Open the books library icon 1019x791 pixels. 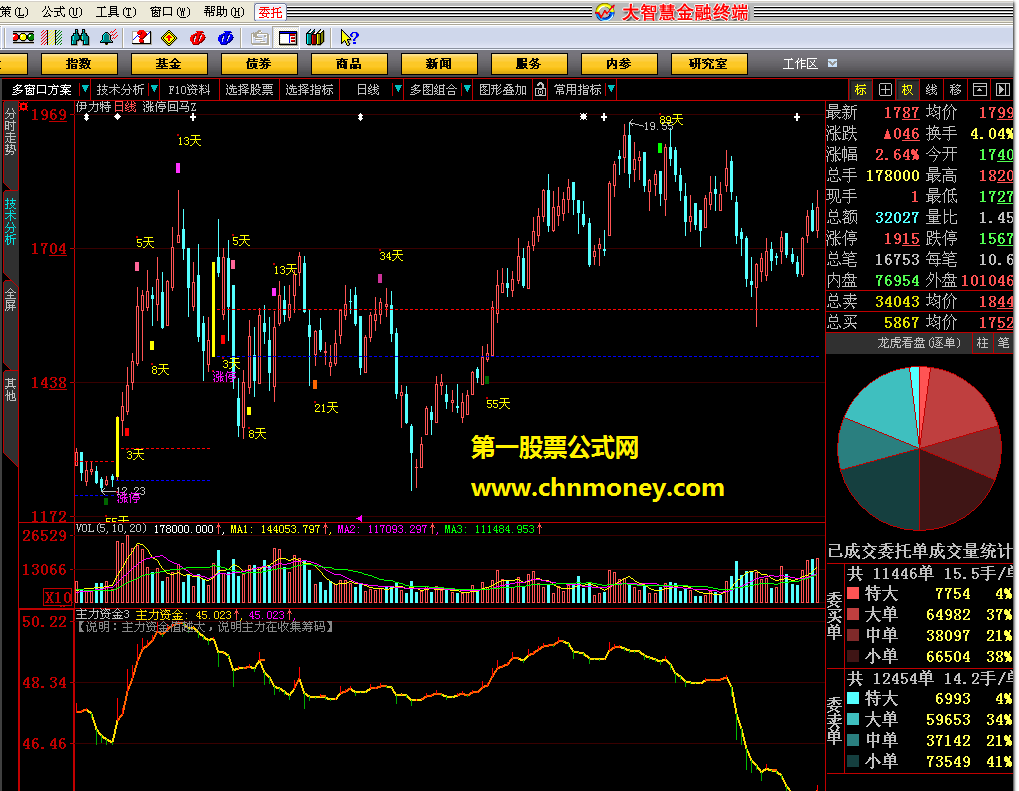(x=315, y=38)
